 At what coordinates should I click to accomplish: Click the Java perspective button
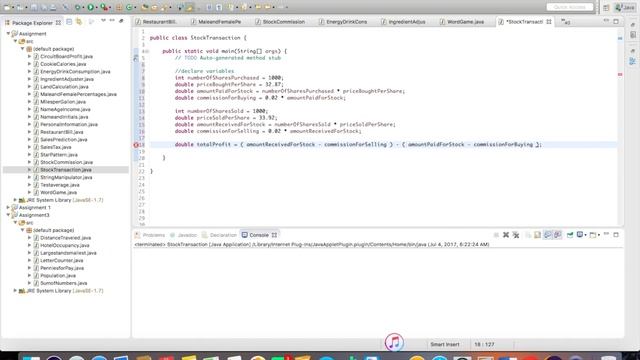click(625, 7)
